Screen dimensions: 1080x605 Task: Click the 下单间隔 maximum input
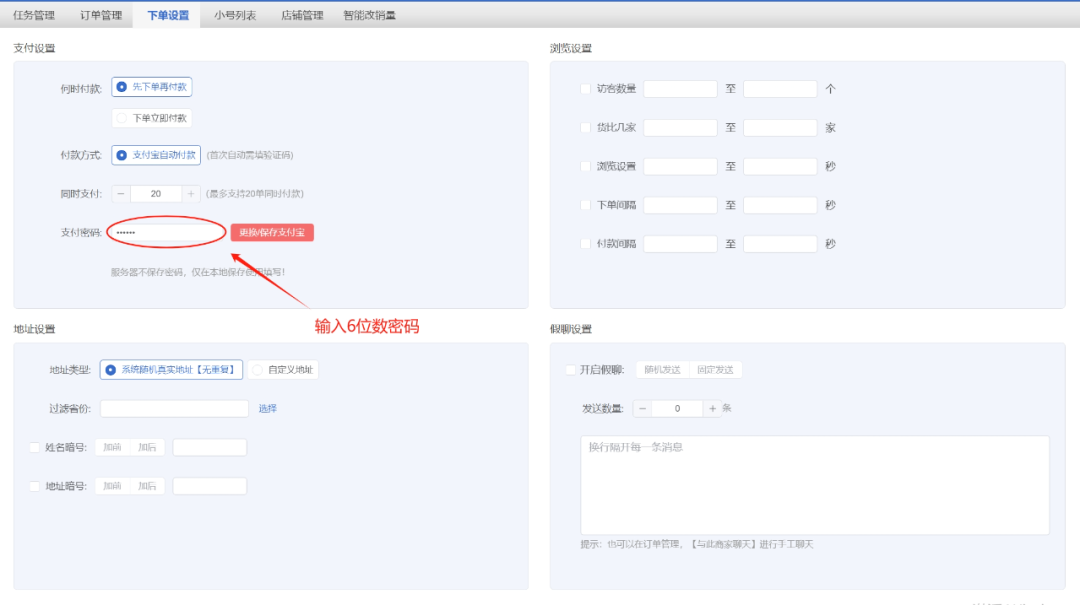(780, 205)
